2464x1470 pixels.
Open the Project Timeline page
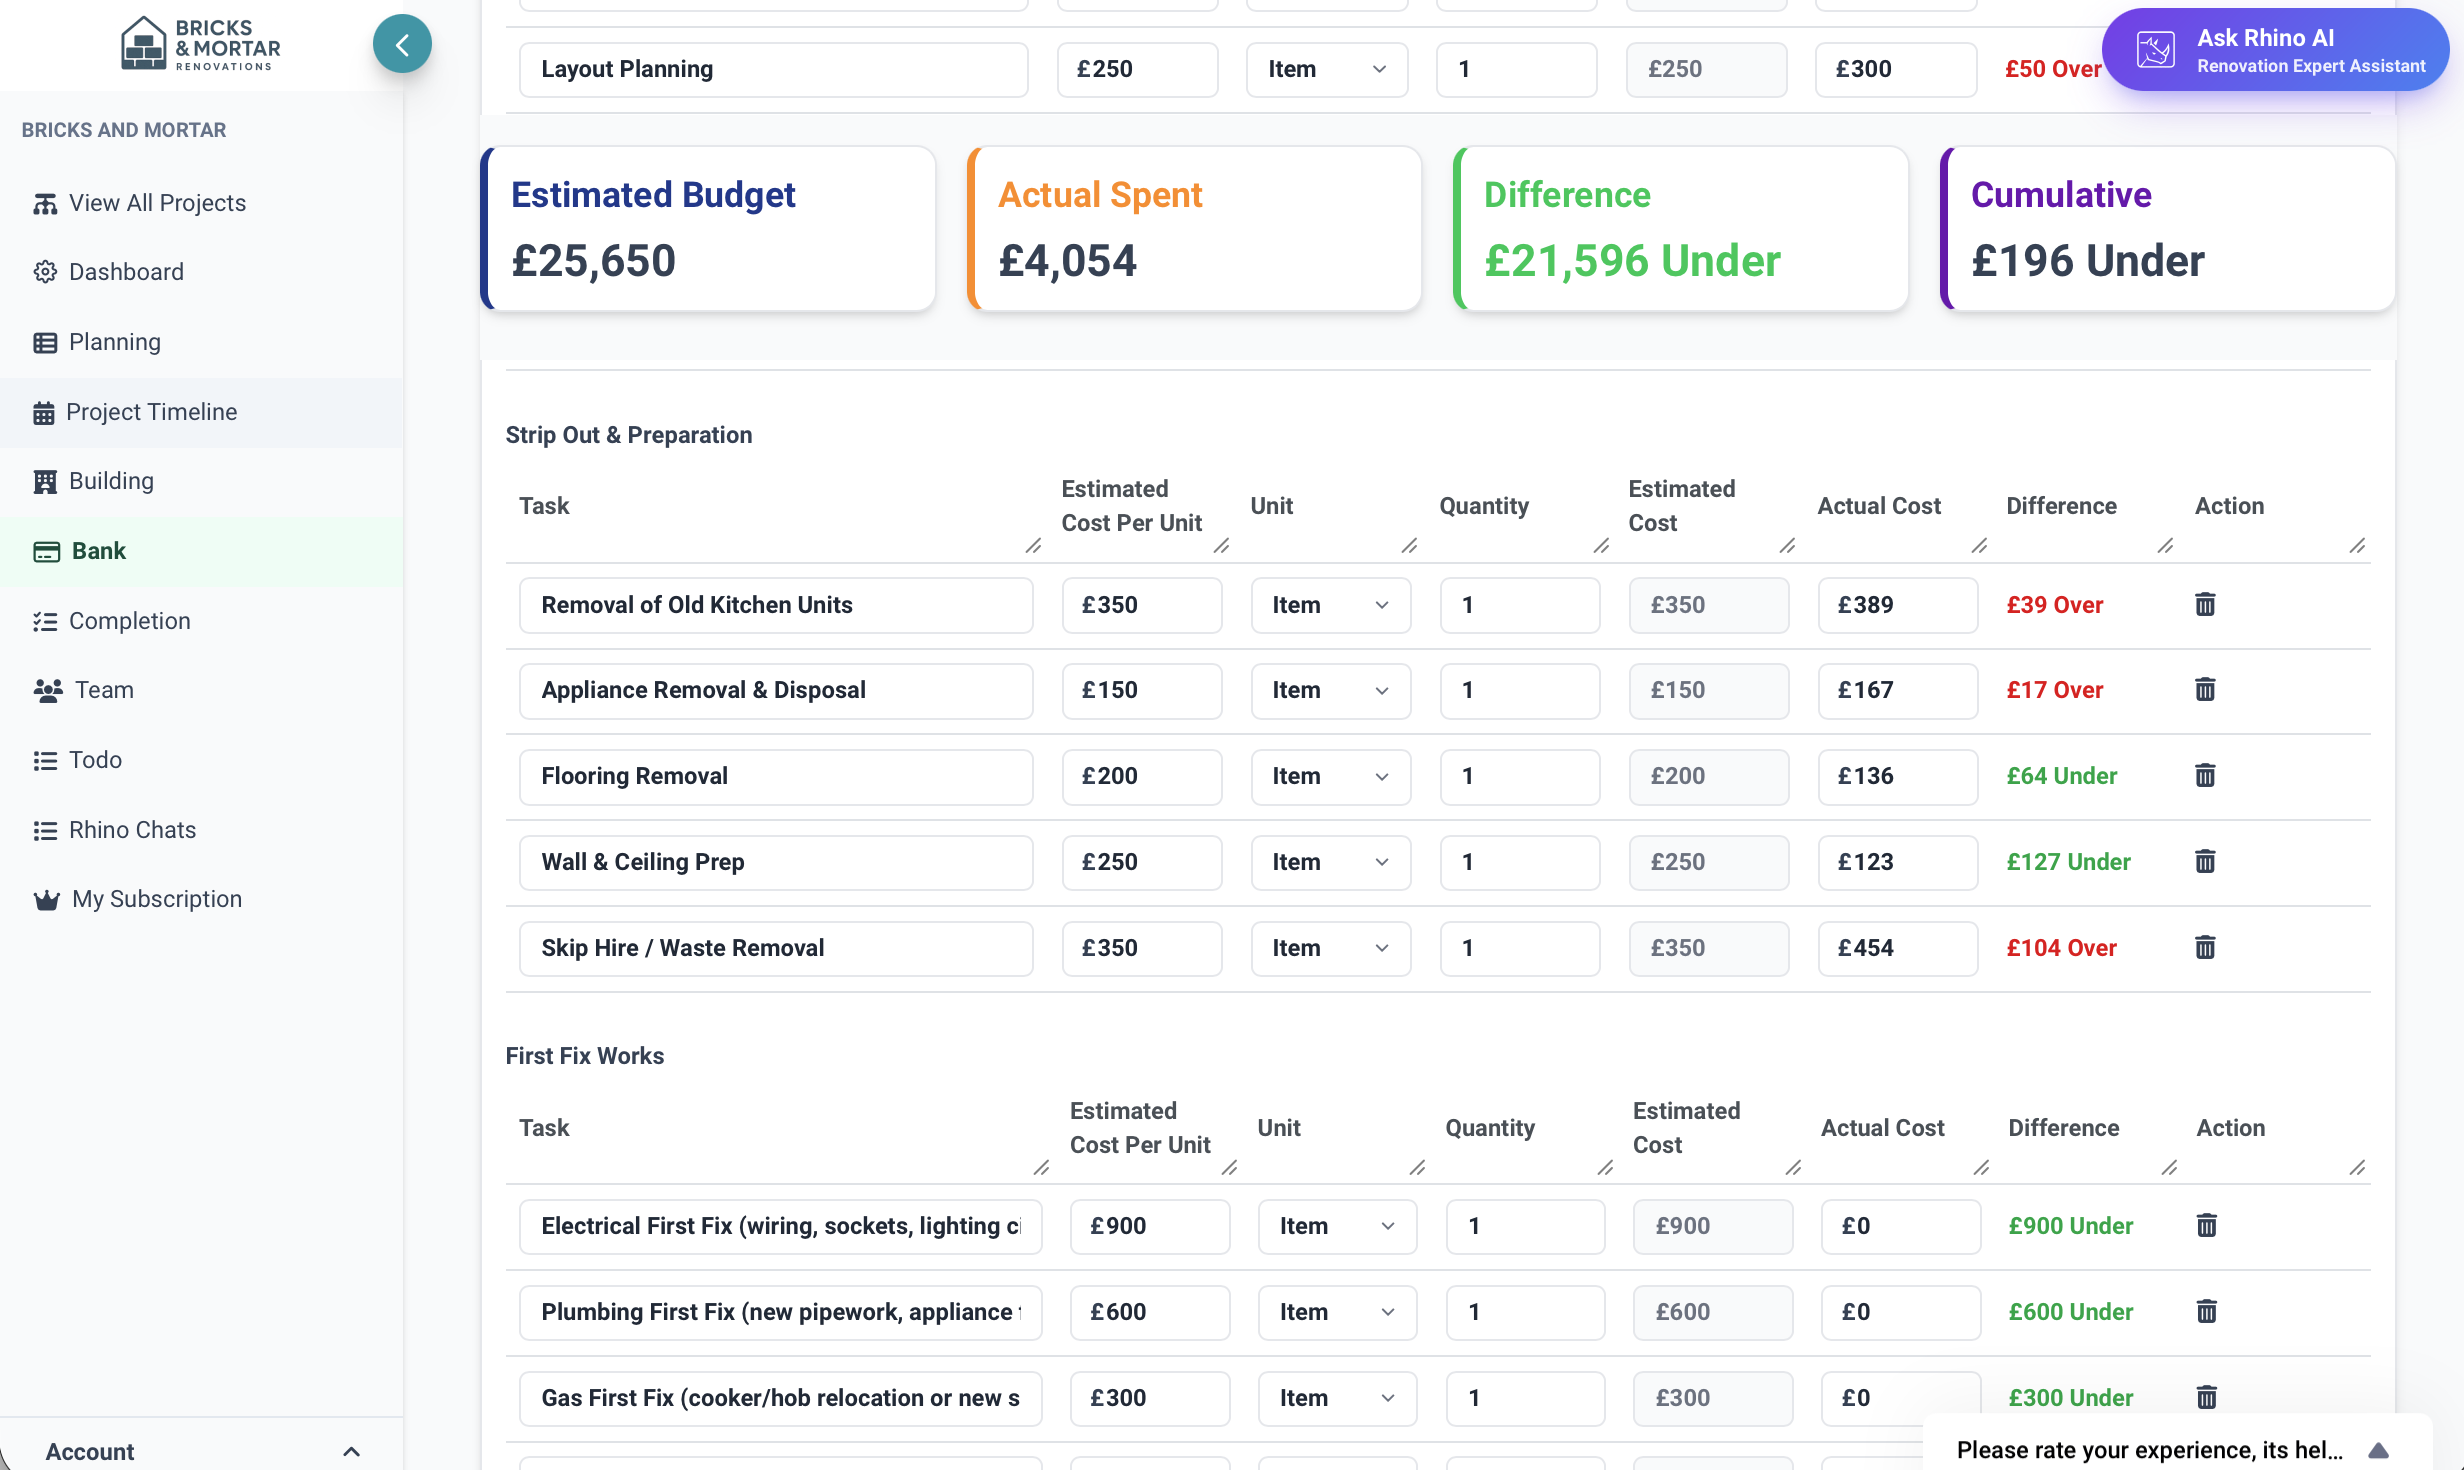pyautogui.click(x=151, y=412)
